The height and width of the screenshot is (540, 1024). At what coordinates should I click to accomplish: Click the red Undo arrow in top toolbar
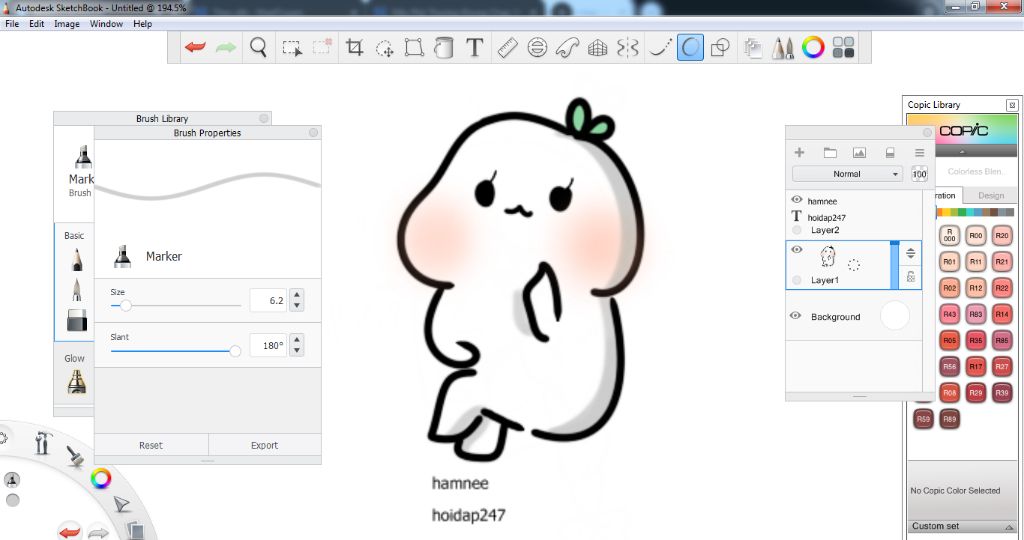click(x=195, y=47)
